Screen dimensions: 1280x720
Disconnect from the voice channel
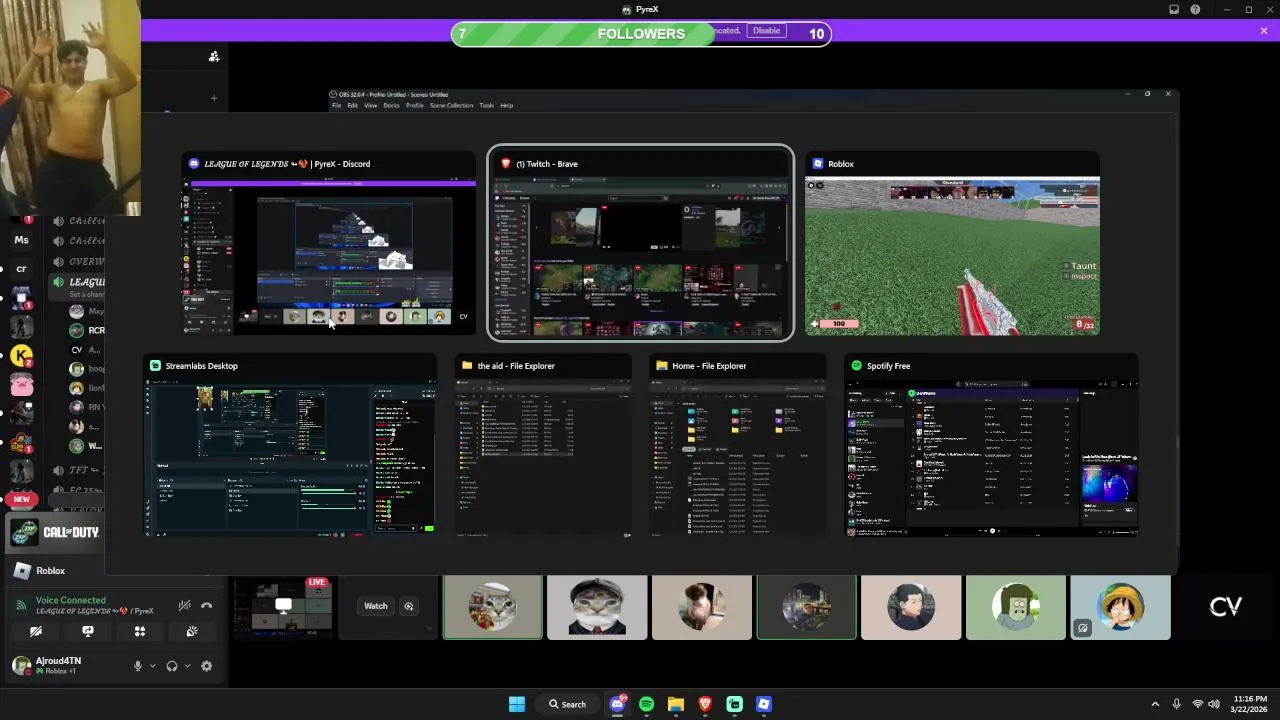(x=206, y=606)
